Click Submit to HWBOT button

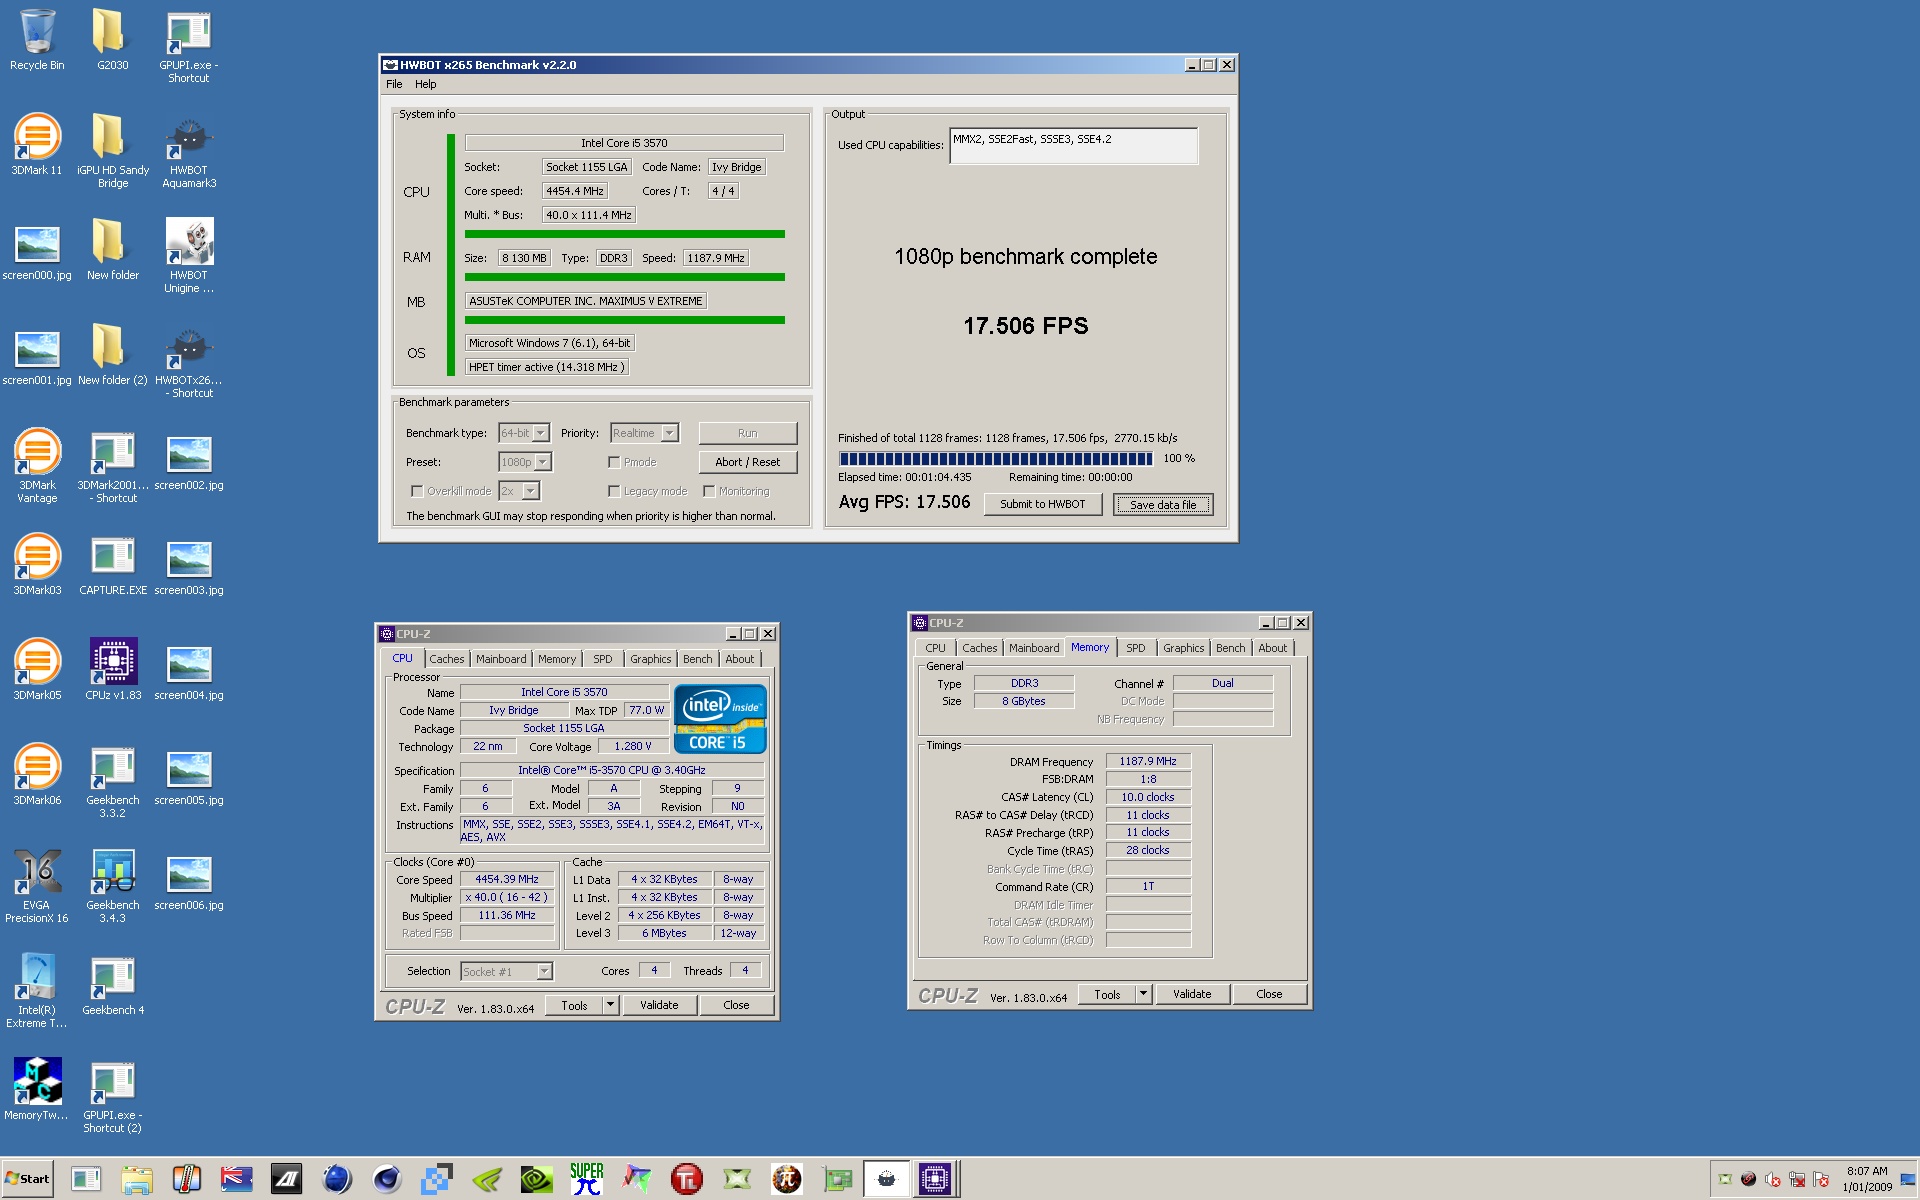pyautogui.click(x=1042, y=504)
